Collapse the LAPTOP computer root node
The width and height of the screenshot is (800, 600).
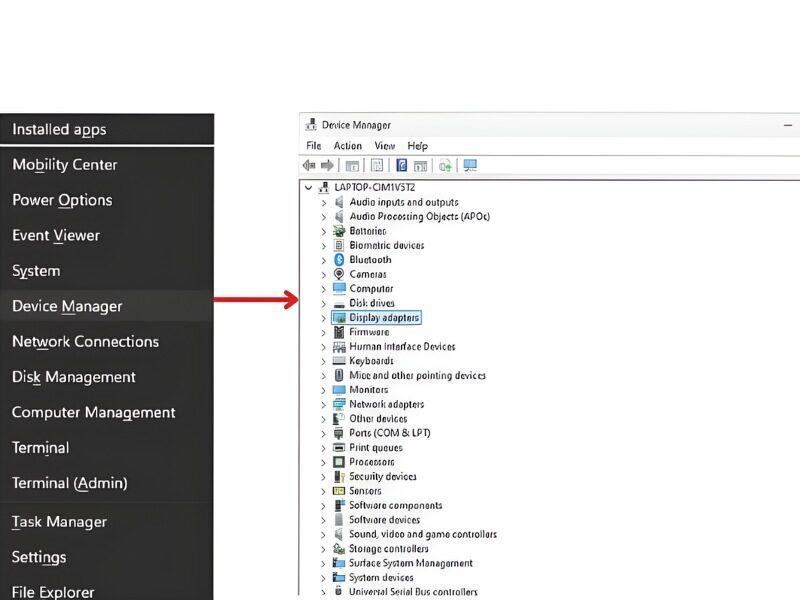(308, 187)
